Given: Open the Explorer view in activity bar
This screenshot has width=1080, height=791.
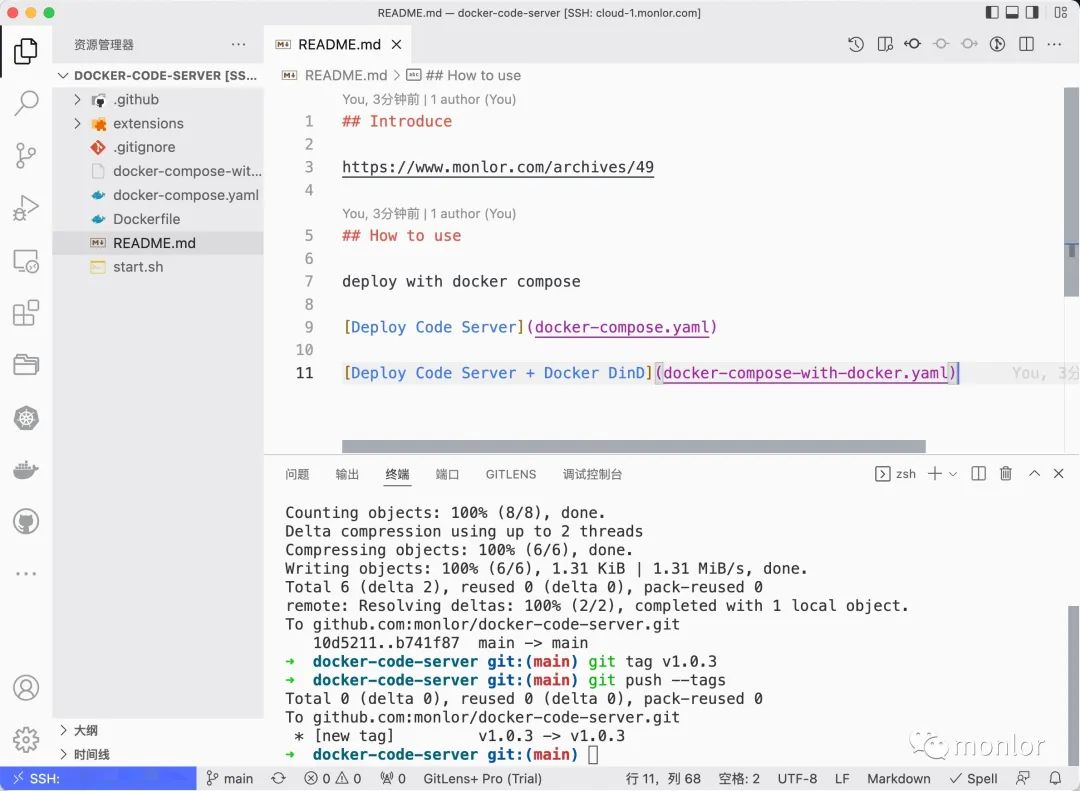Looking at the screenshot, I should [x=25, y=51].
